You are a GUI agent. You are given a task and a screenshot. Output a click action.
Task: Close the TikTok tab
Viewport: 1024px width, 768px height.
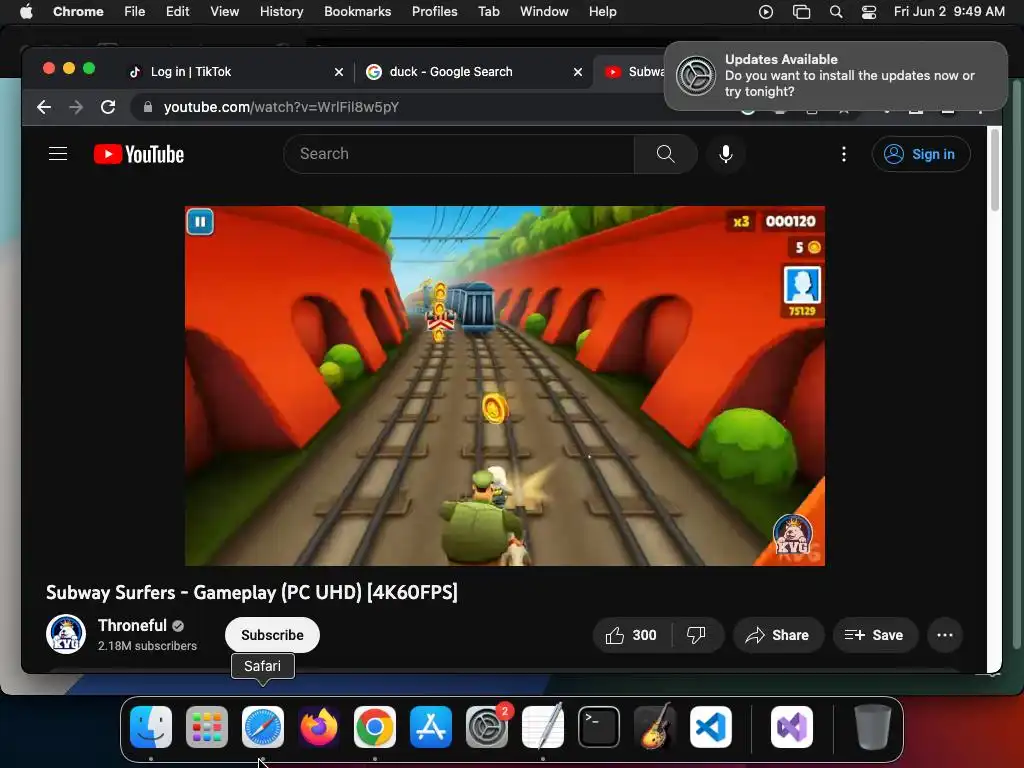pos(339,72)
